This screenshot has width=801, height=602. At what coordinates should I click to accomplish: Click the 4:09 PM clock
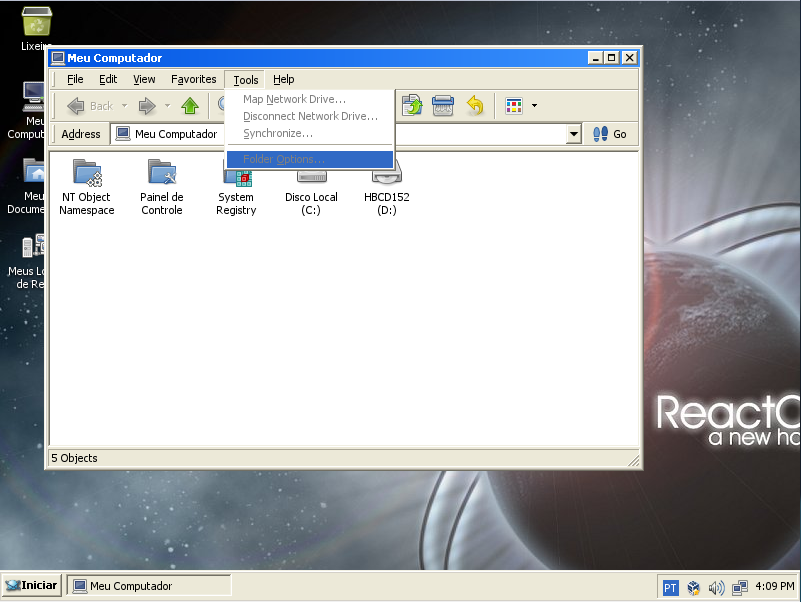[775, 586]
